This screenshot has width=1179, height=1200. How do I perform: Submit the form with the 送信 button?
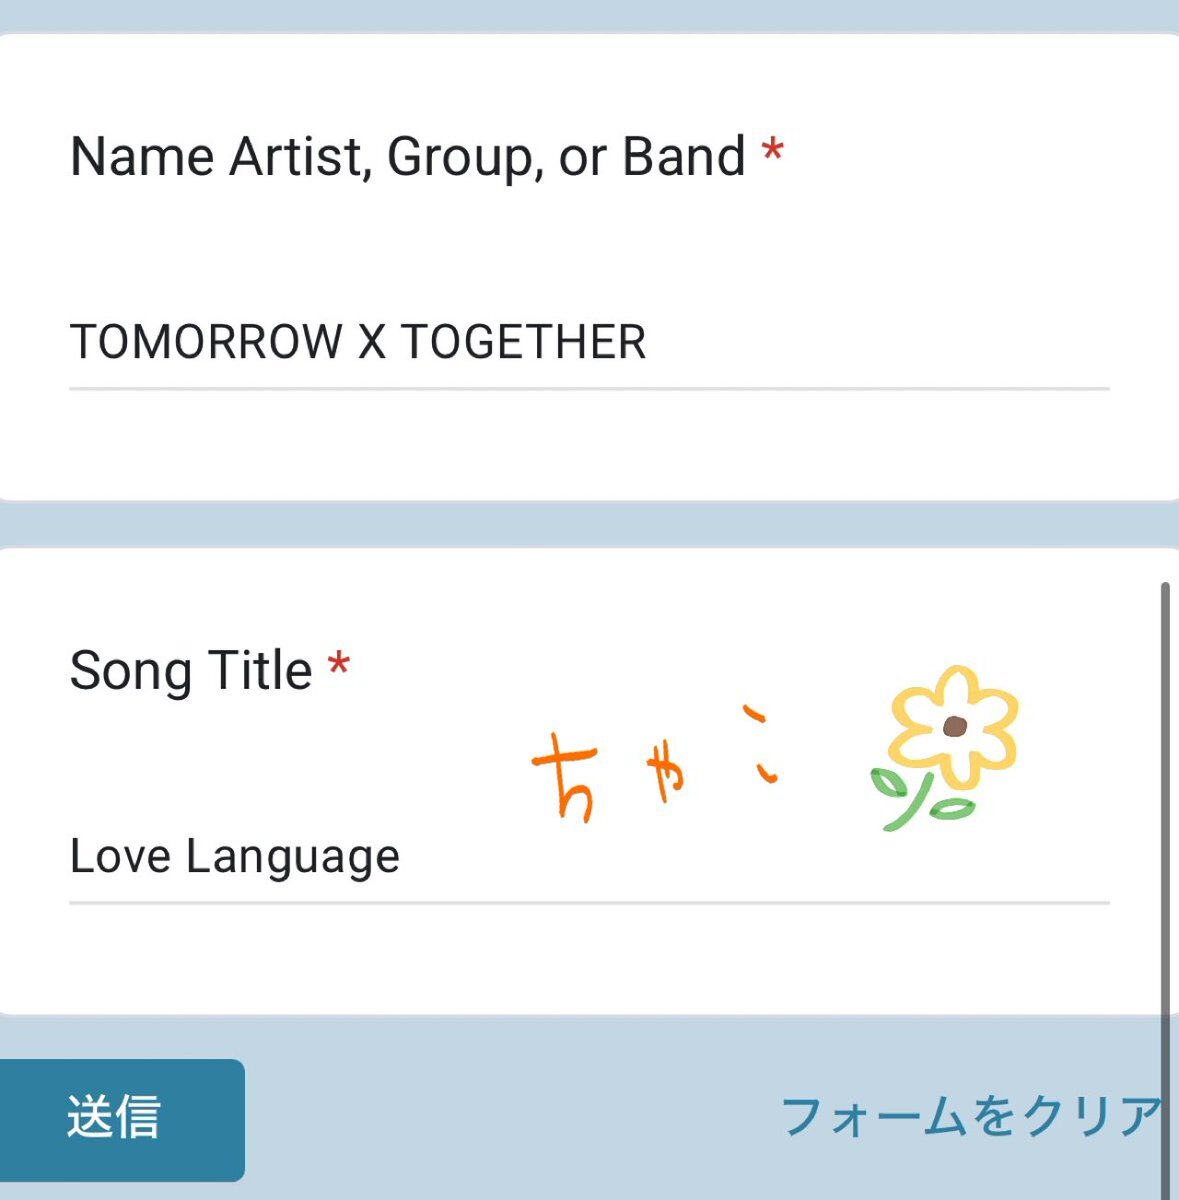tap(121, 1119)
